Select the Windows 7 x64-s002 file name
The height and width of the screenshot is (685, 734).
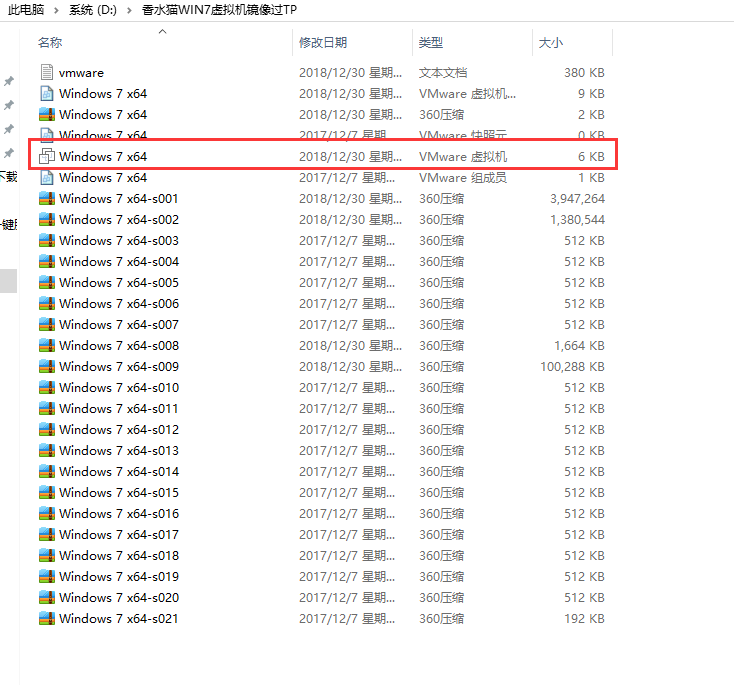118,220
